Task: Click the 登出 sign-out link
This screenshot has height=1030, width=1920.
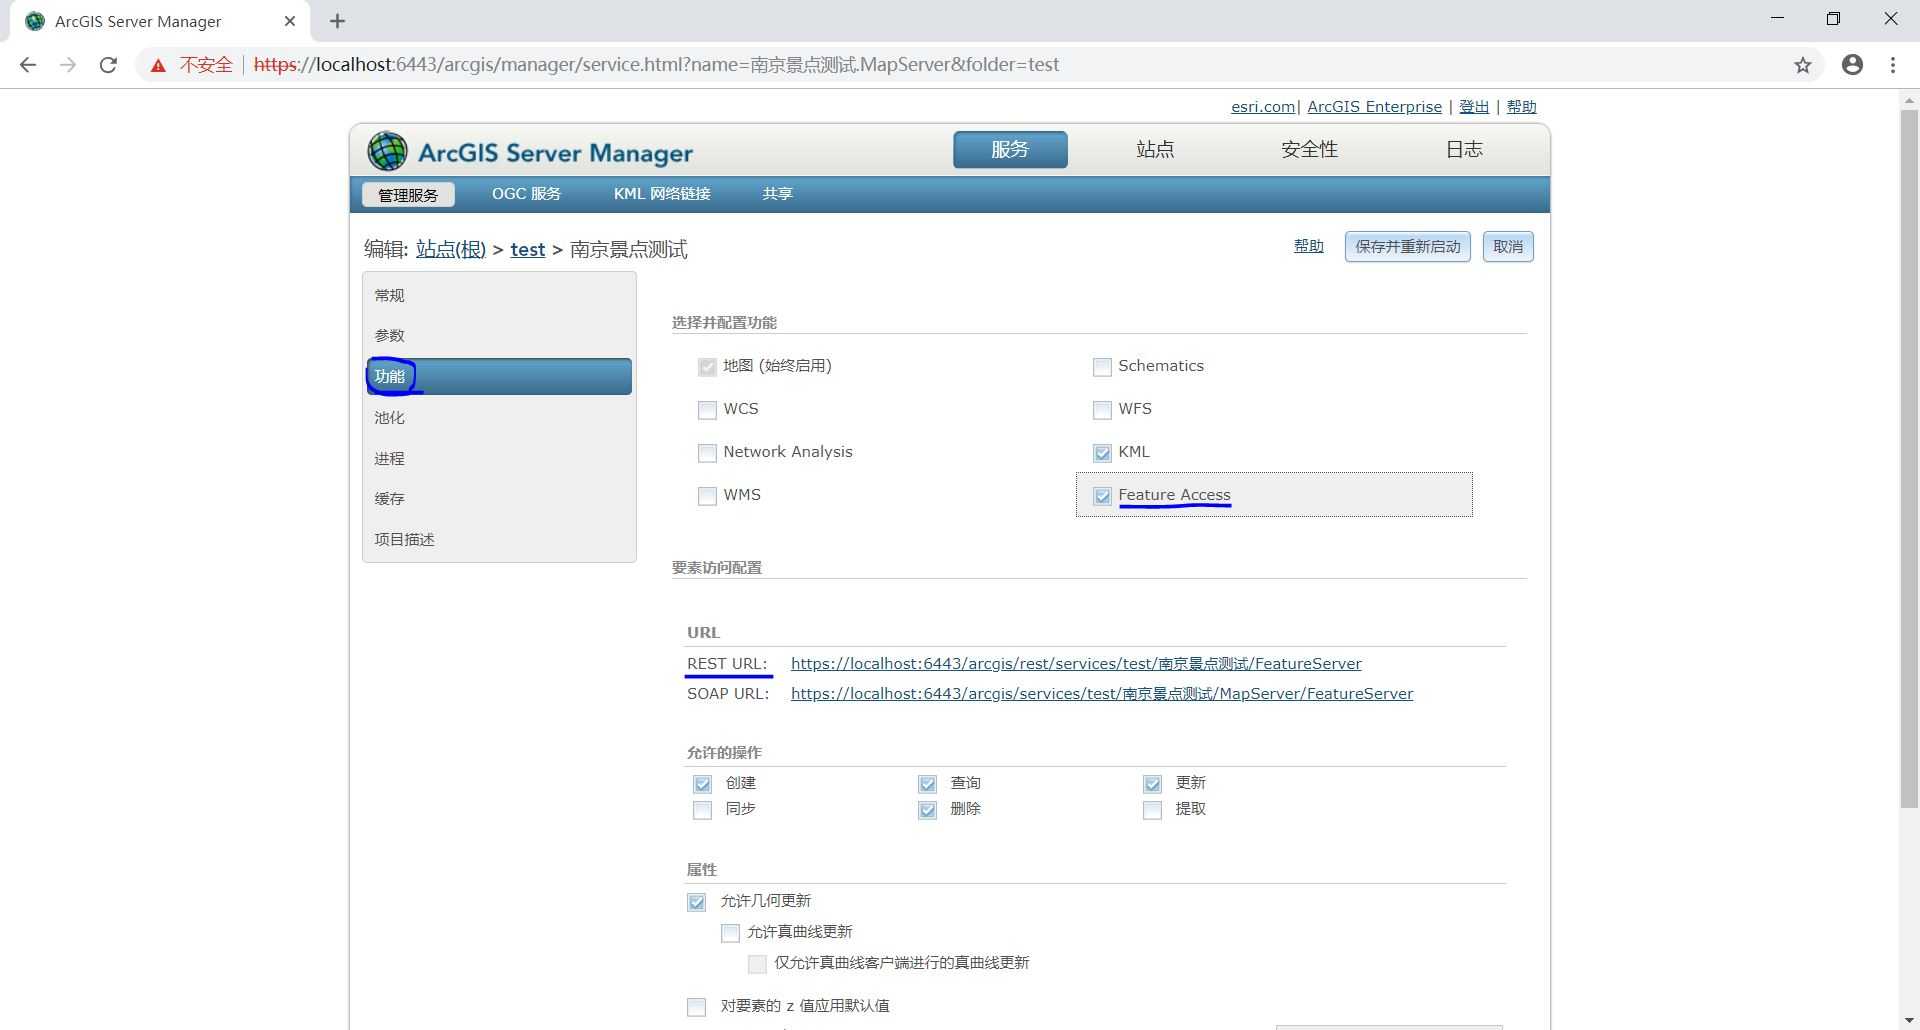Action: coord(1474,107)
